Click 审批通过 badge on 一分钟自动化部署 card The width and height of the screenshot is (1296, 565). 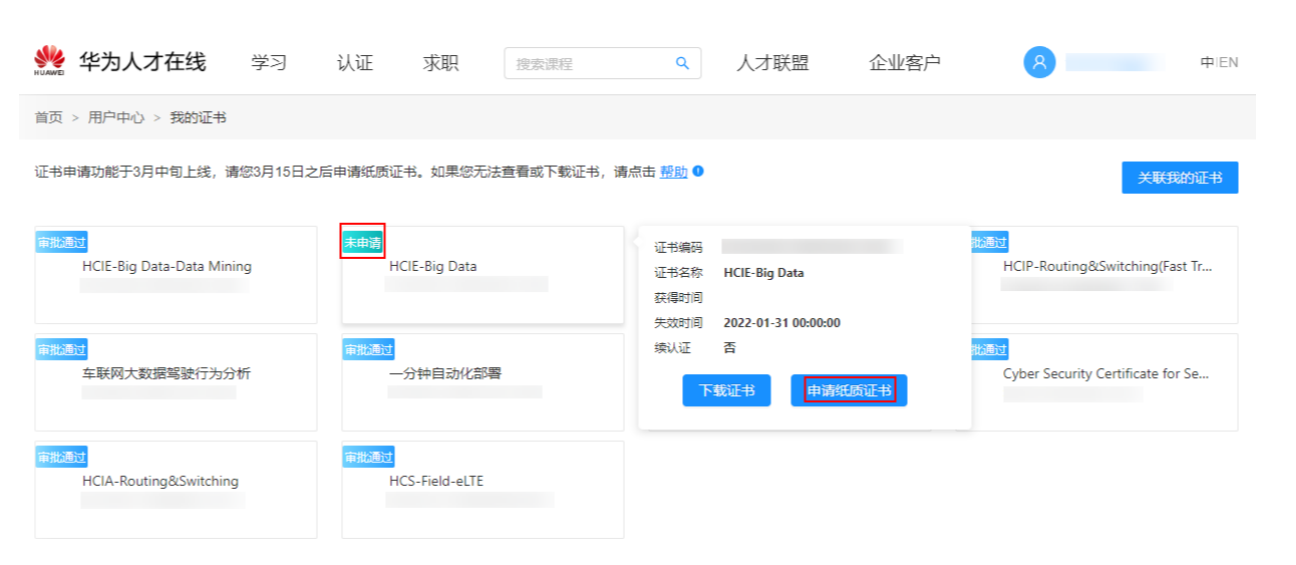point(369,349)
